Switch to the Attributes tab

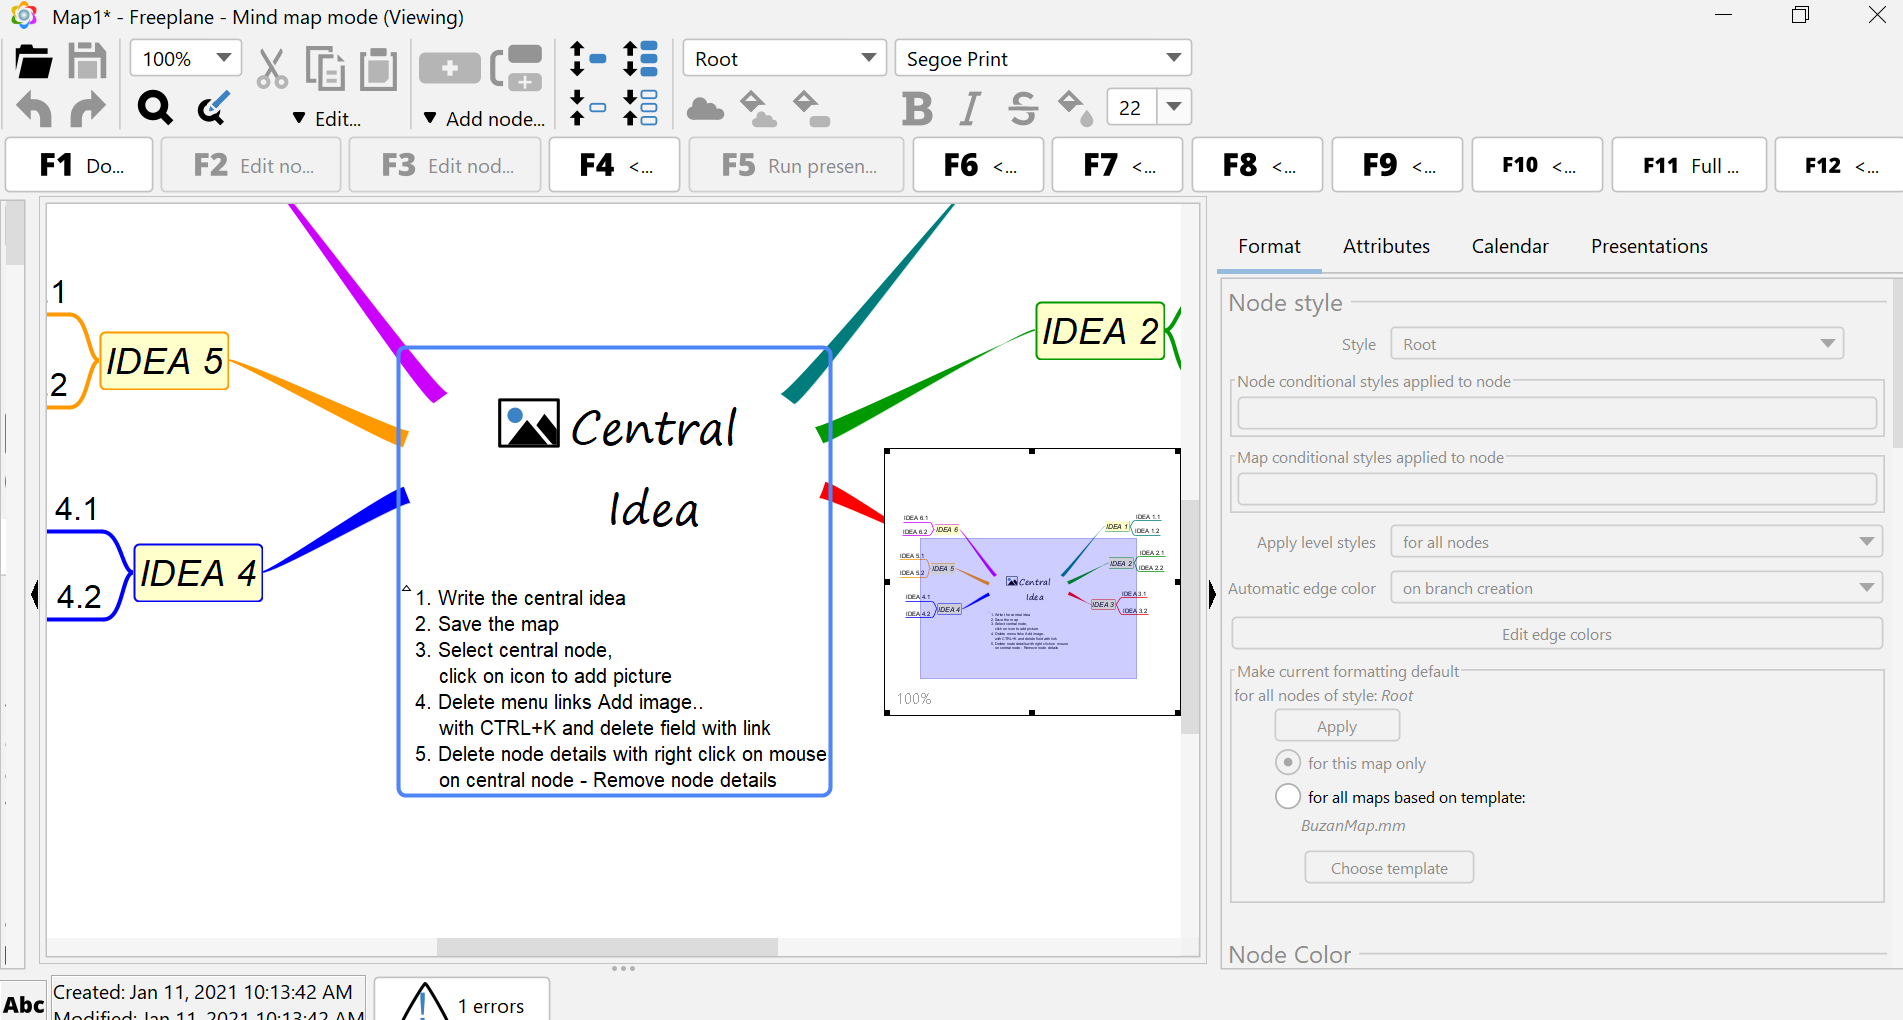(x=1386, y=246)
